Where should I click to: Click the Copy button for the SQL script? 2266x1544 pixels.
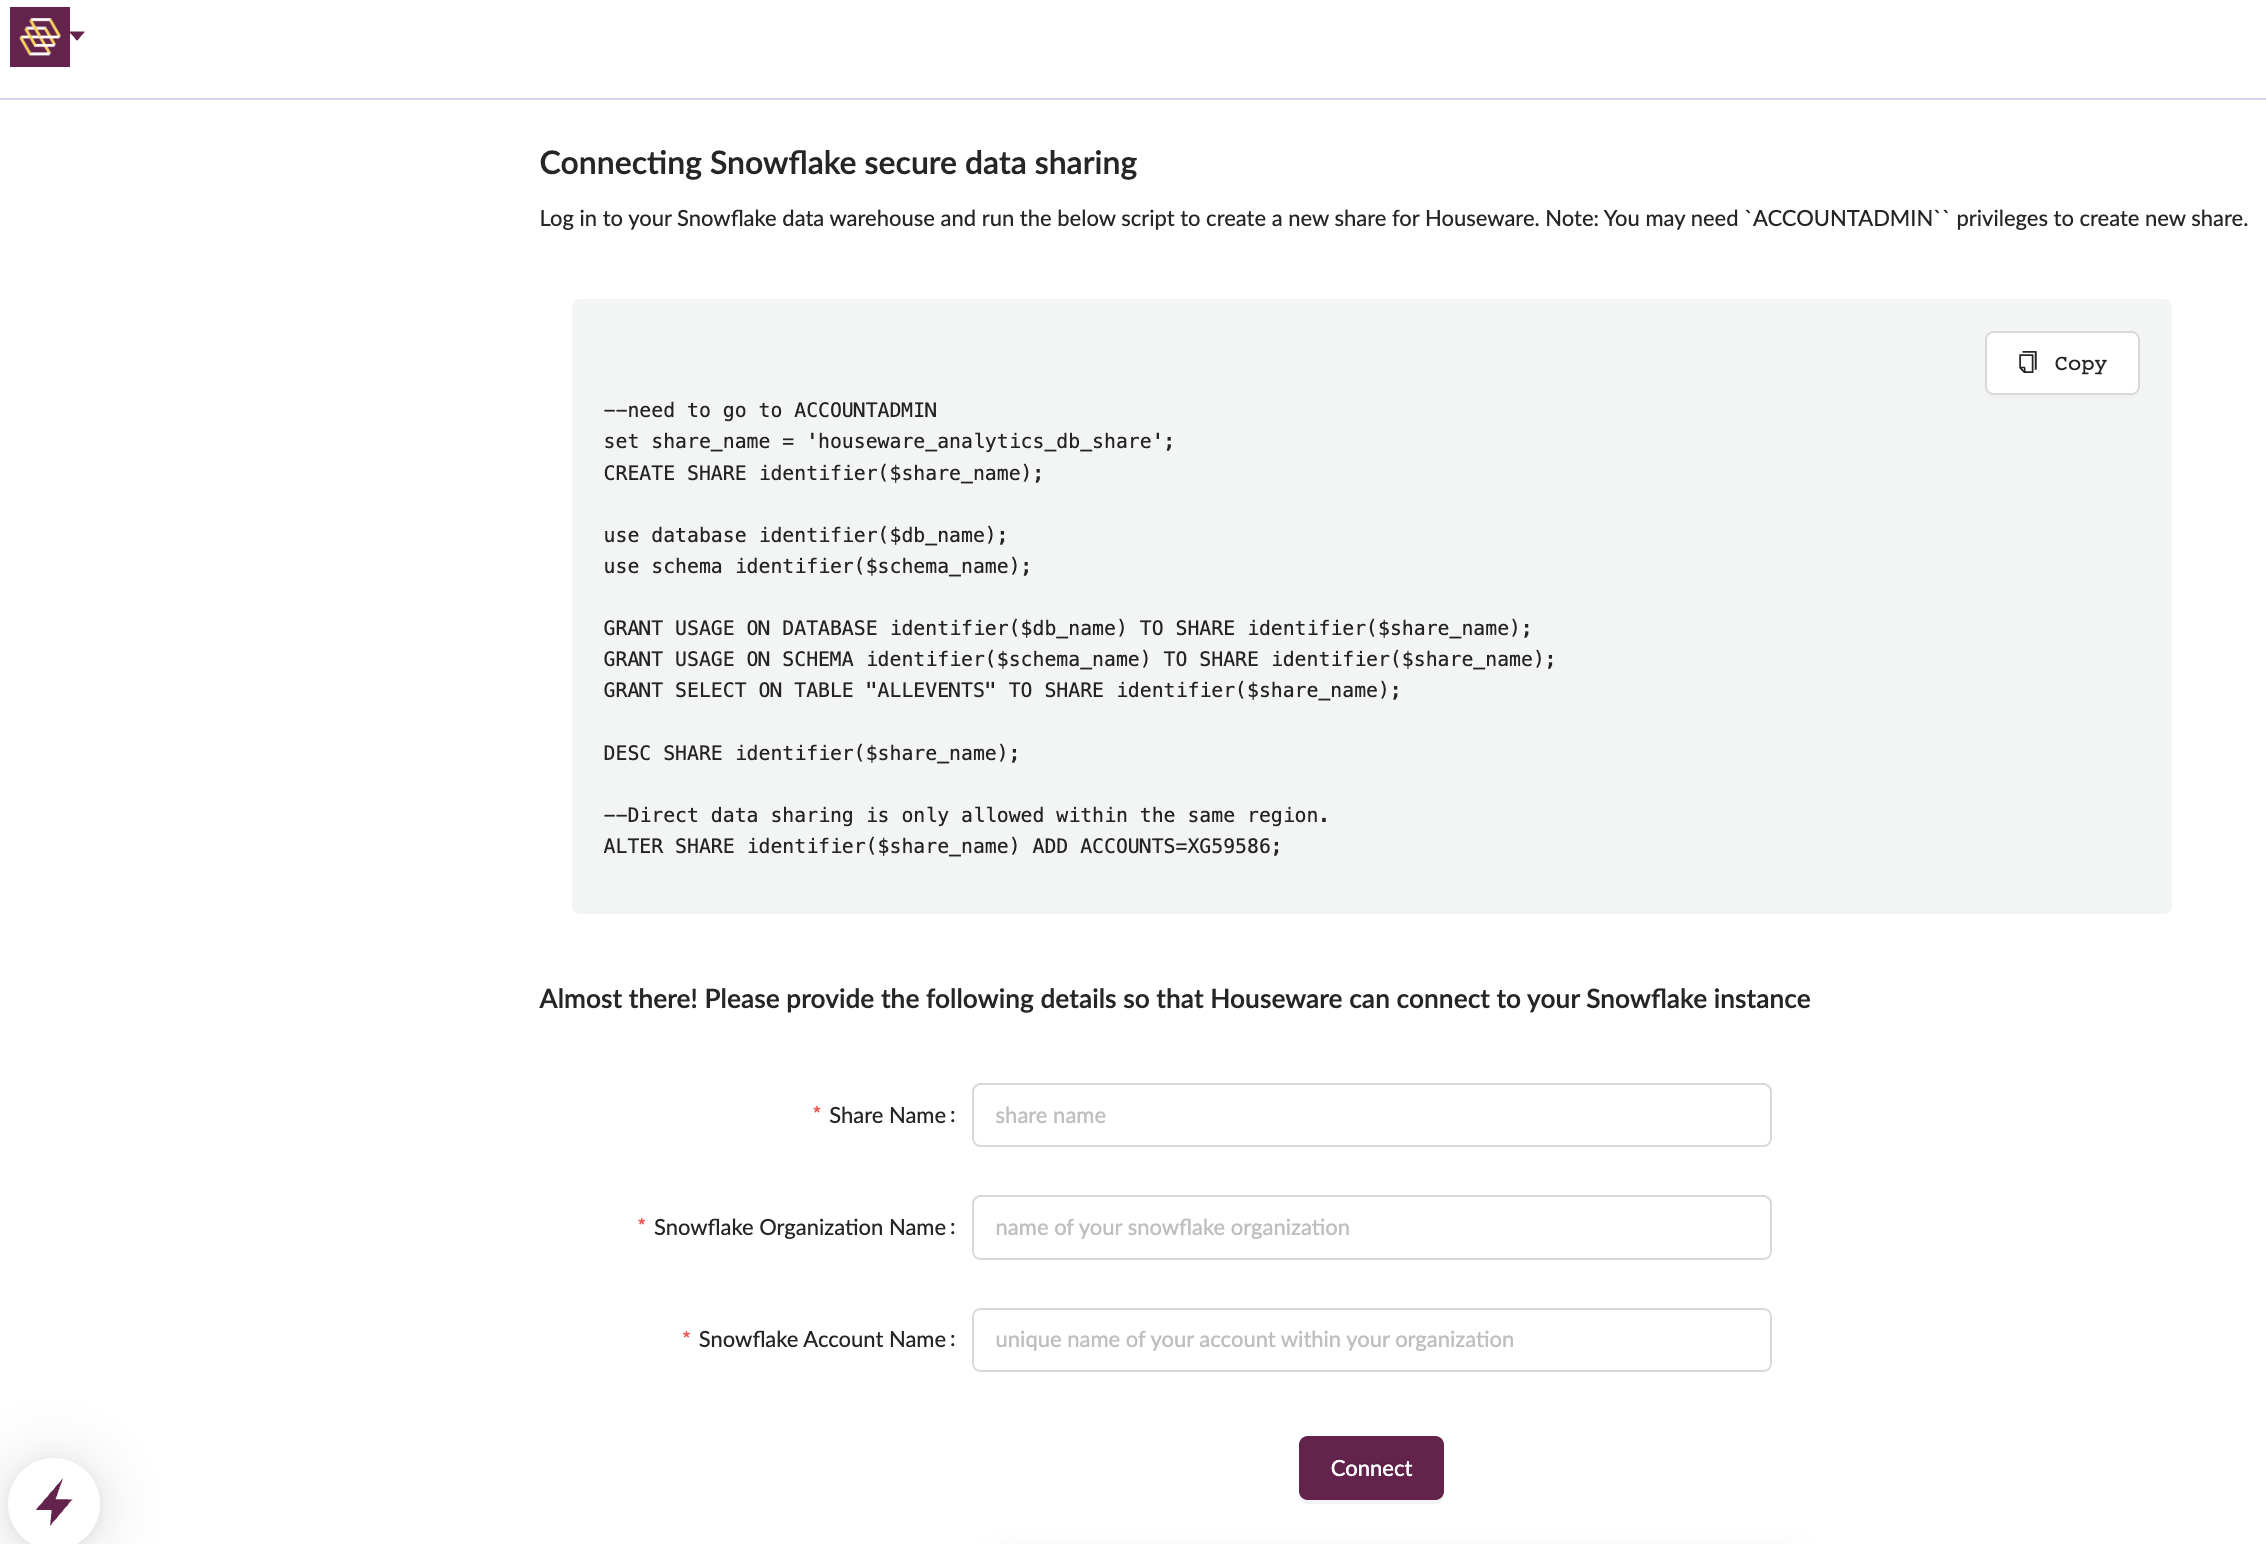[x=2063, y=361]
